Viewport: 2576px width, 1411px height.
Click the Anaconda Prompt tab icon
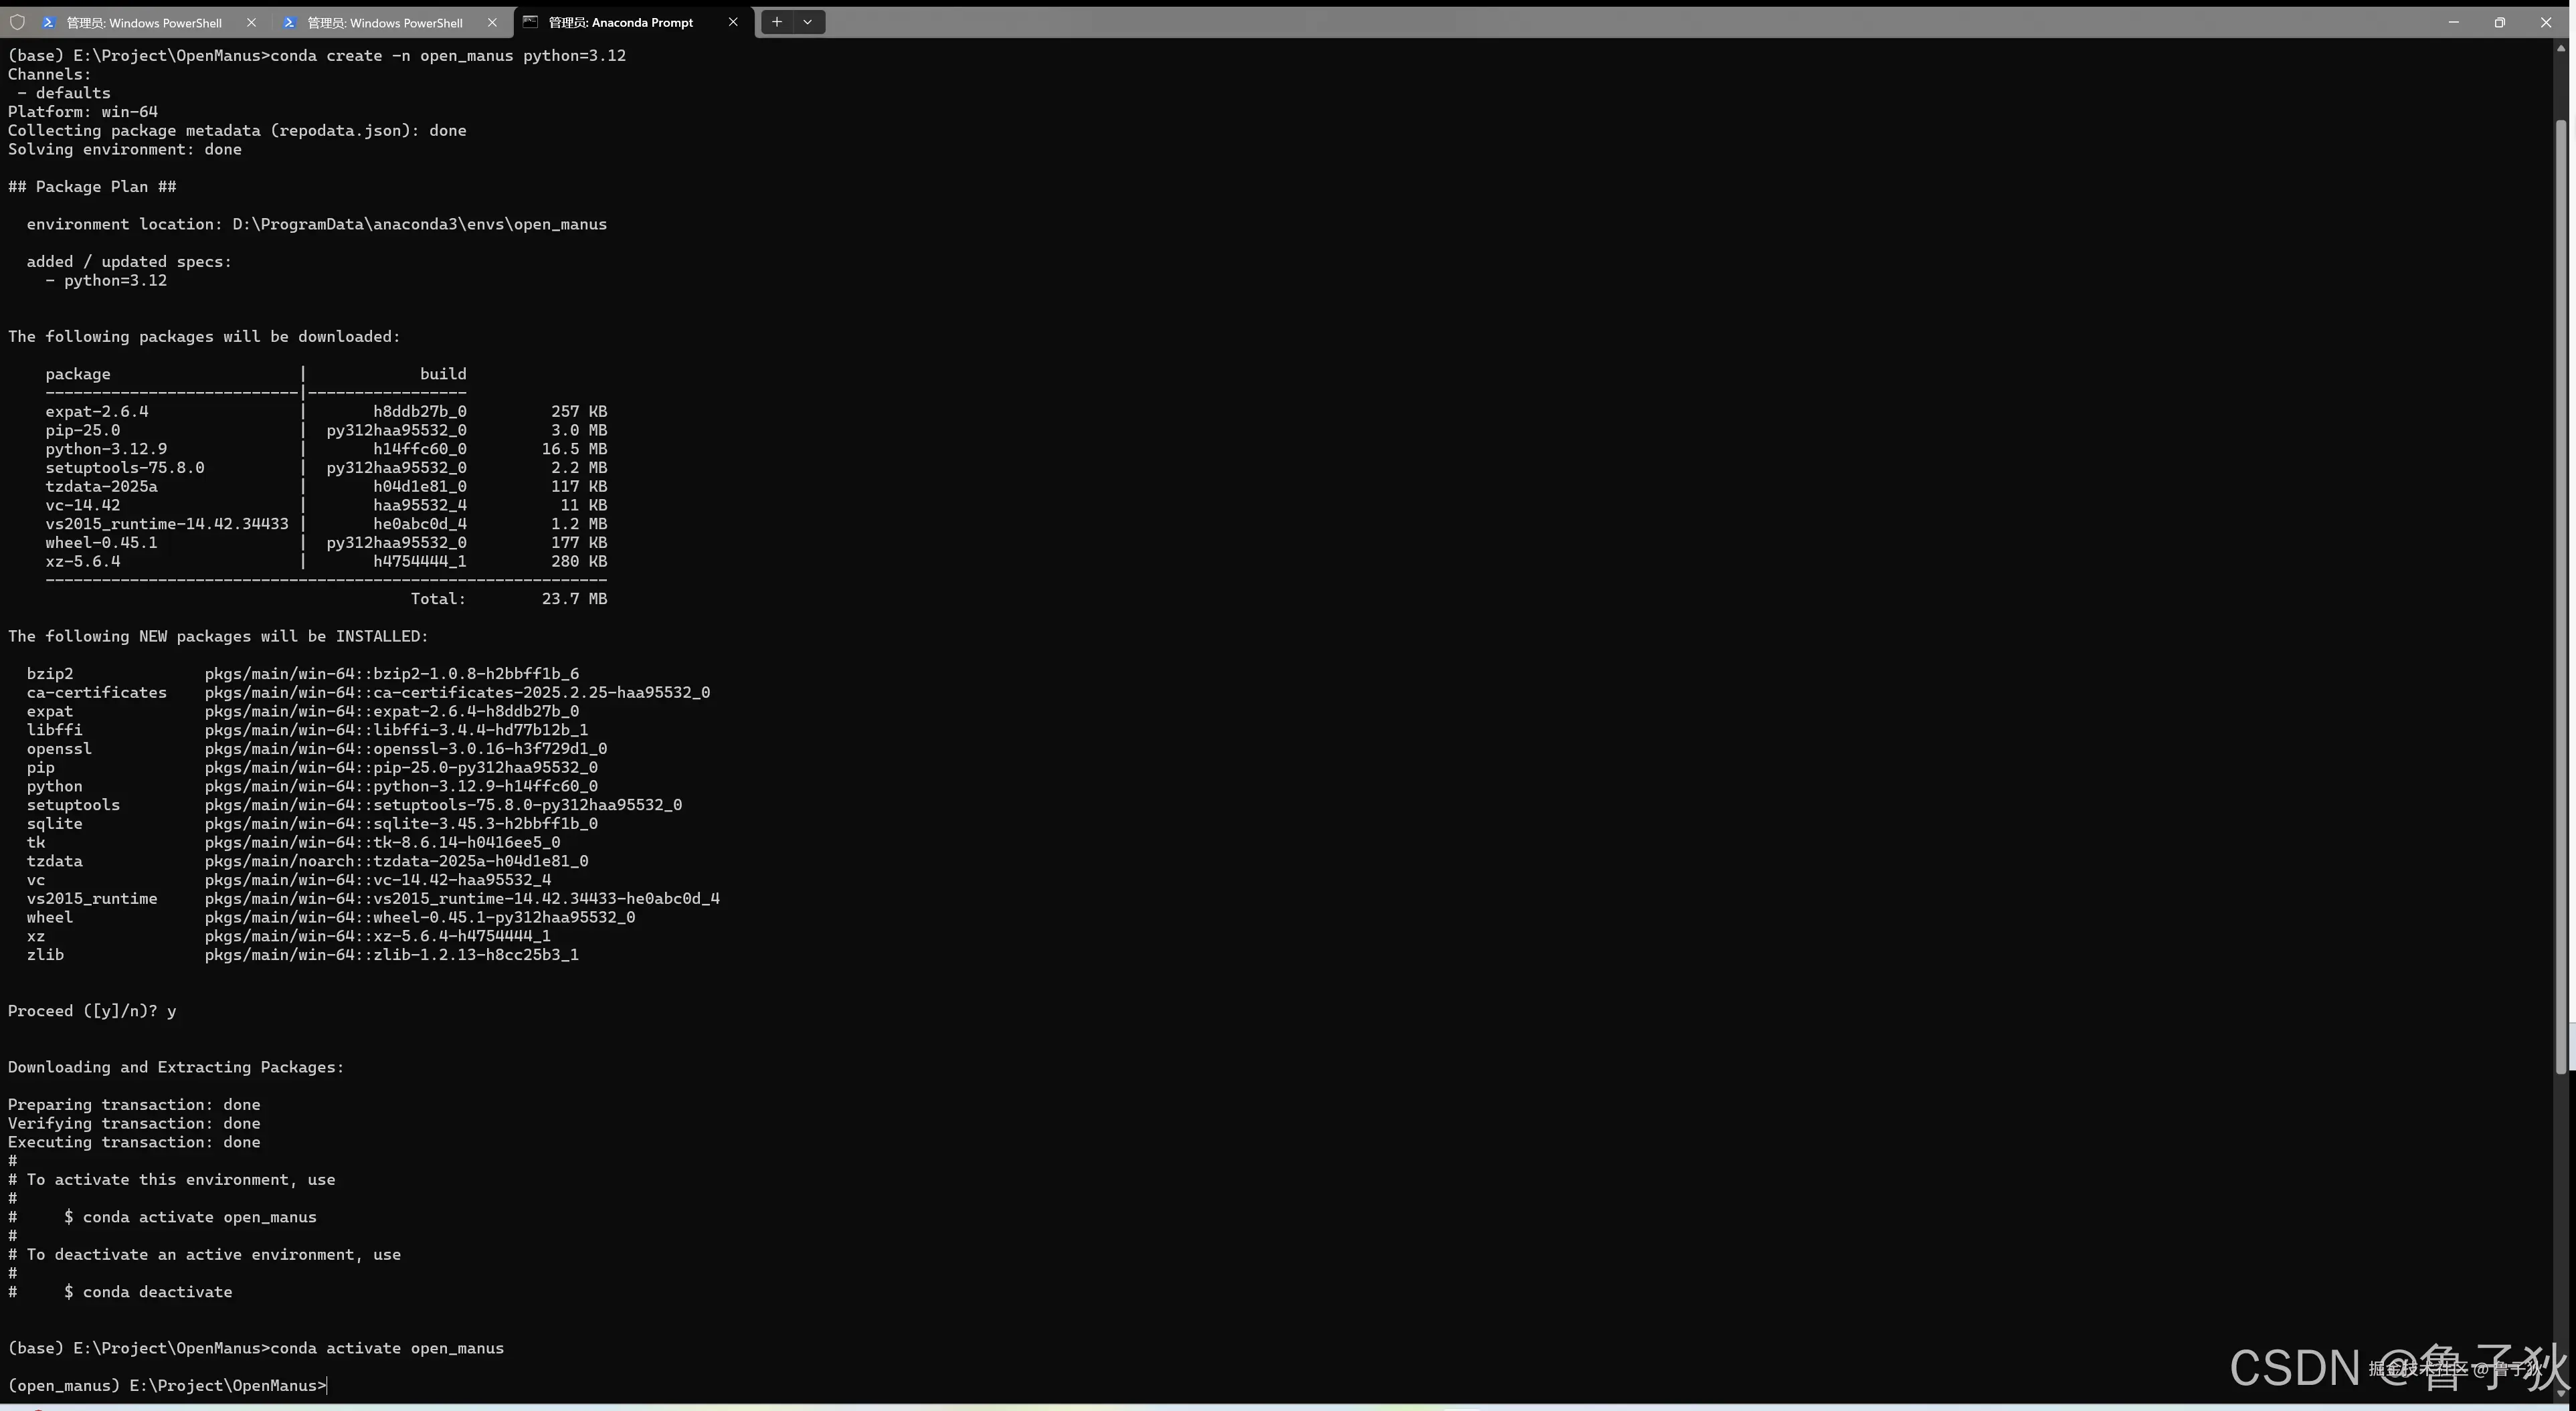pyautogui.click(x=531, y=22)
